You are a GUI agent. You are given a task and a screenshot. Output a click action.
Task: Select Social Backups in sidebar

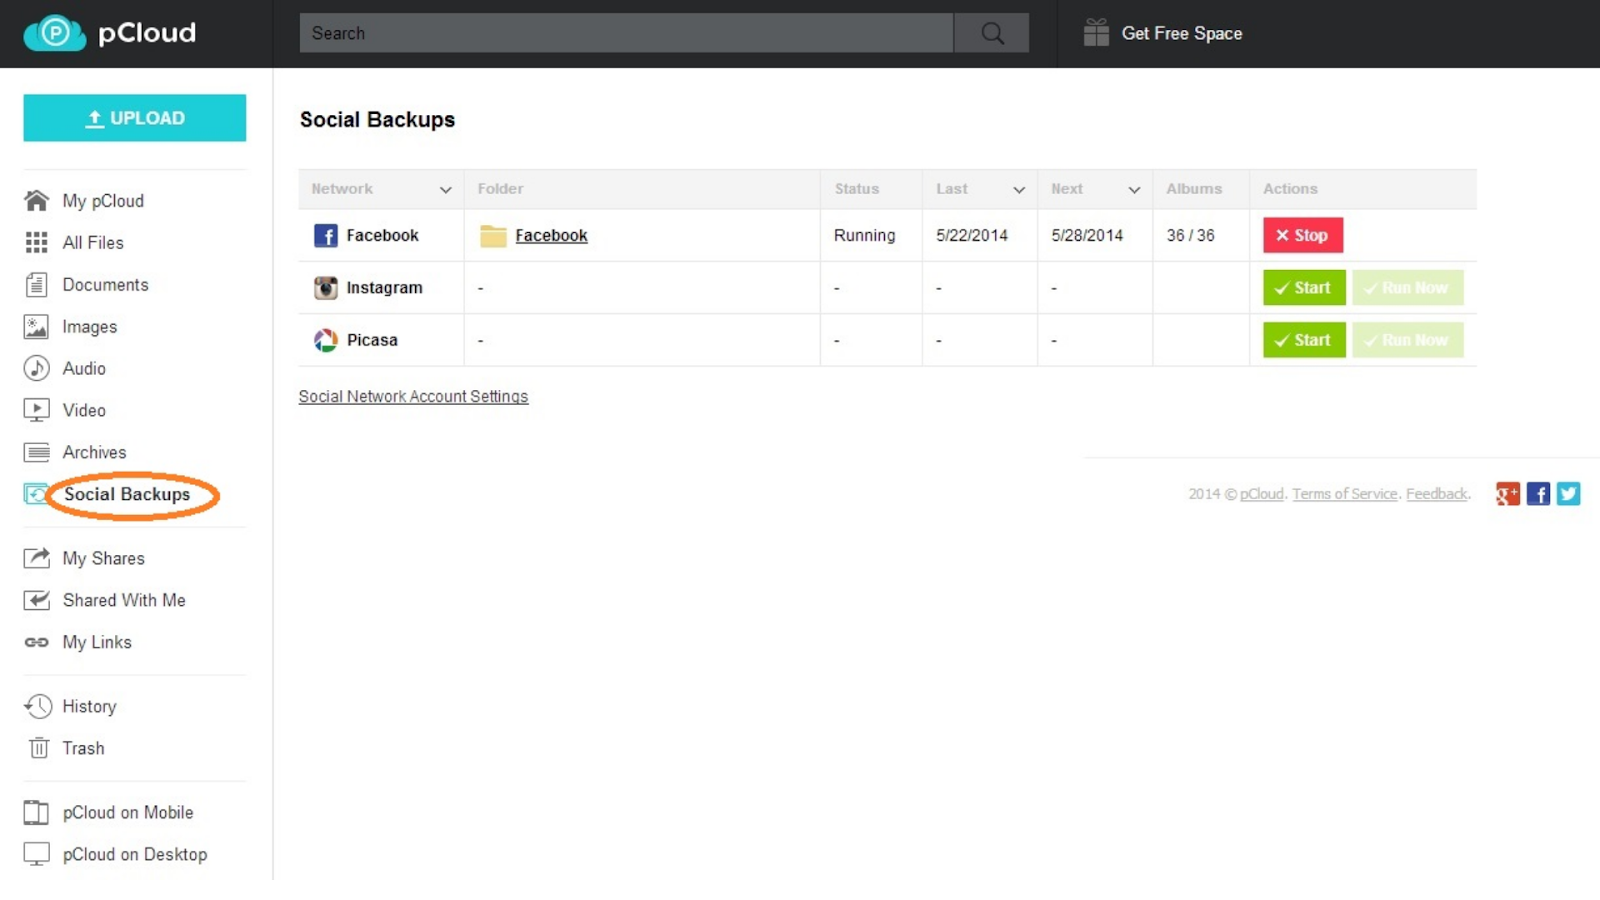click(x=127, y=494)
